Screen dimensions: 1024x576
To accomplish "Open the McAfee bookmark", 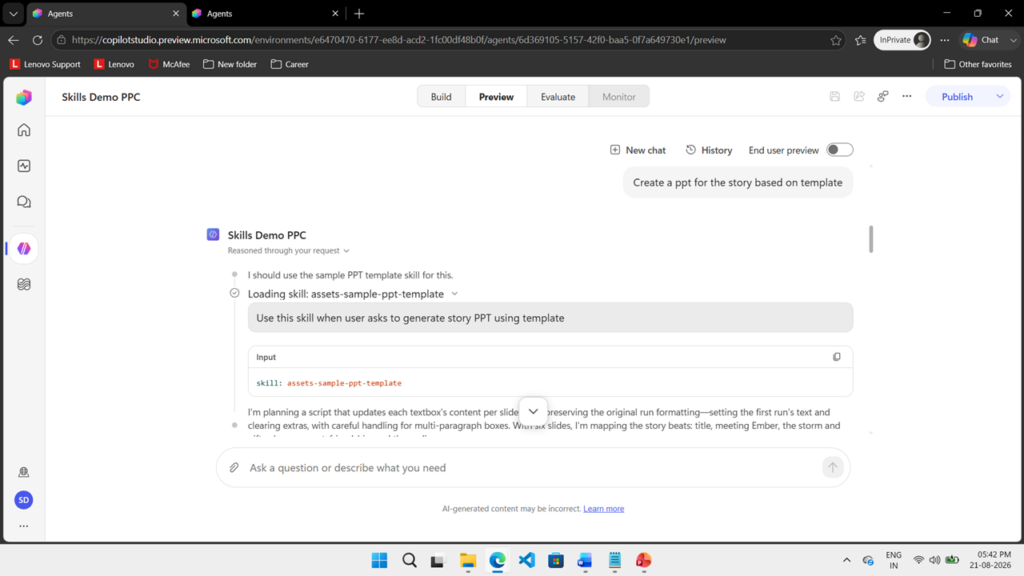I will (169, 64).
